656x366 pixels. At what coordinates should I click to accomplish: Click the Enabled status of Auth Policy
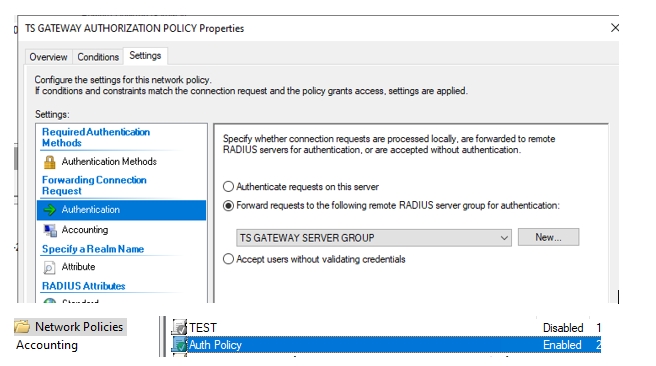coord(562,345)
